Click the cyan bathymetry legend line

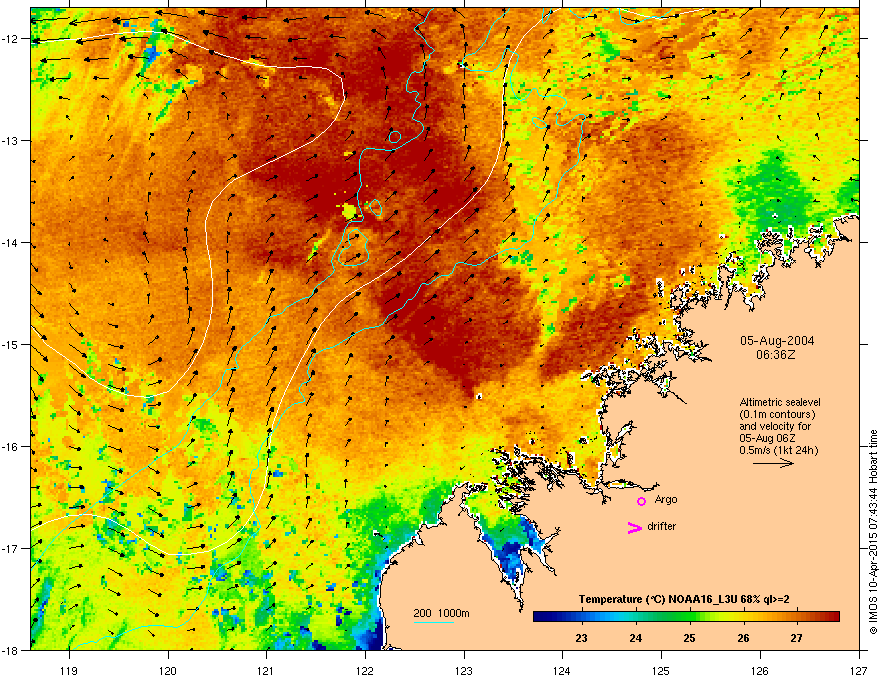434,622
